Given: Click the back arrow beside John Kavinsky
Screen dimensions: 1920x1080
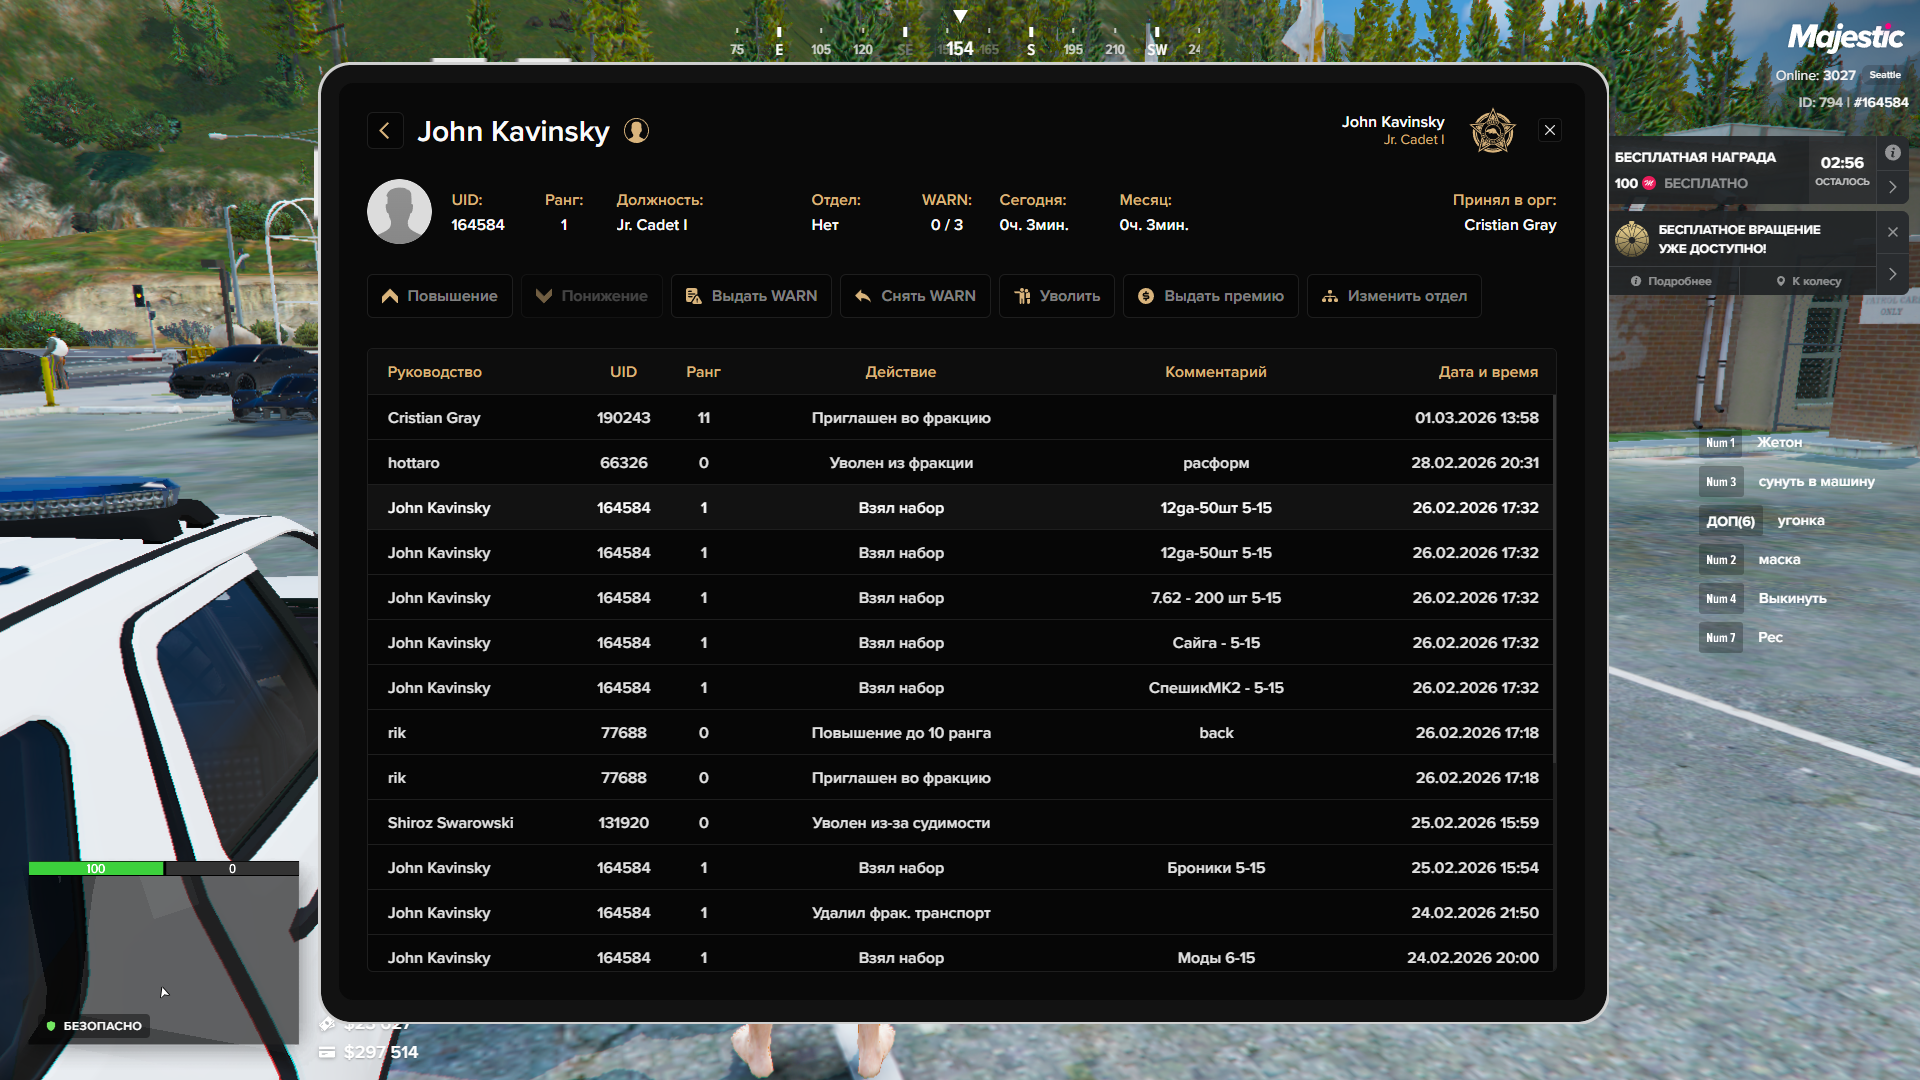Looking at the screenshot, I should (385, 131).
